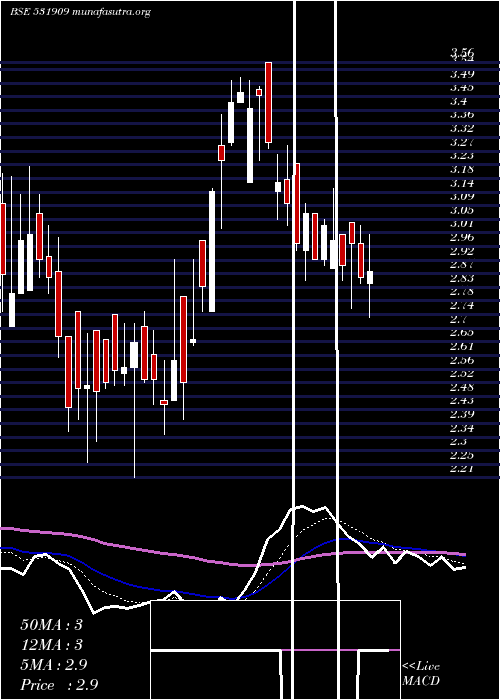This screenshot has height=700, width=500.
Task: Click the Price : 2.9 readout
Action: (x=59, y=685)
